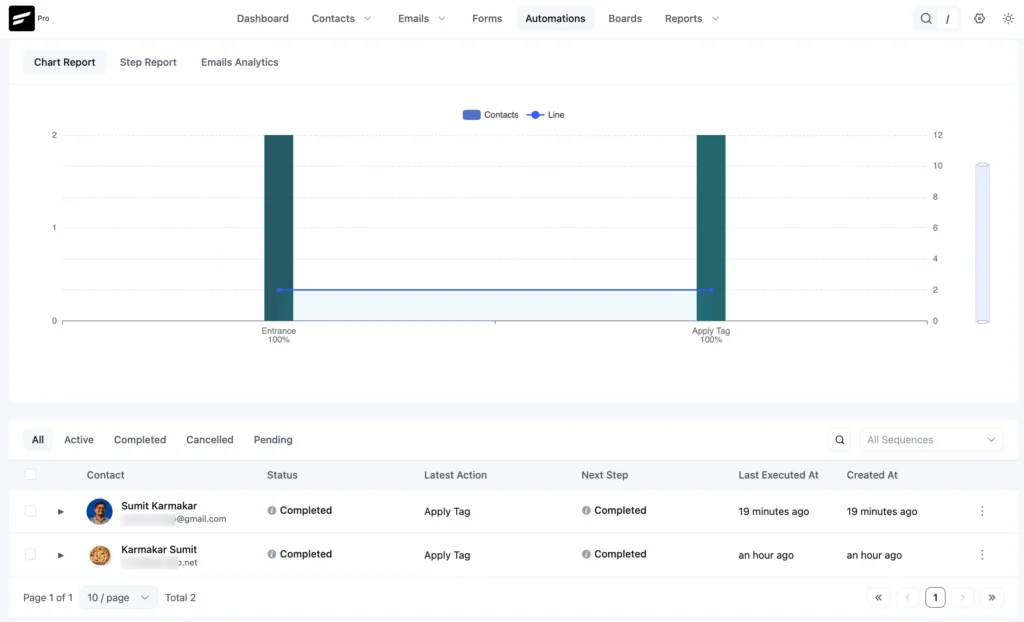Click Sumit Karmakar's avatar photo
Viewport: 1024px width, 622px height.
pos(99,511)
